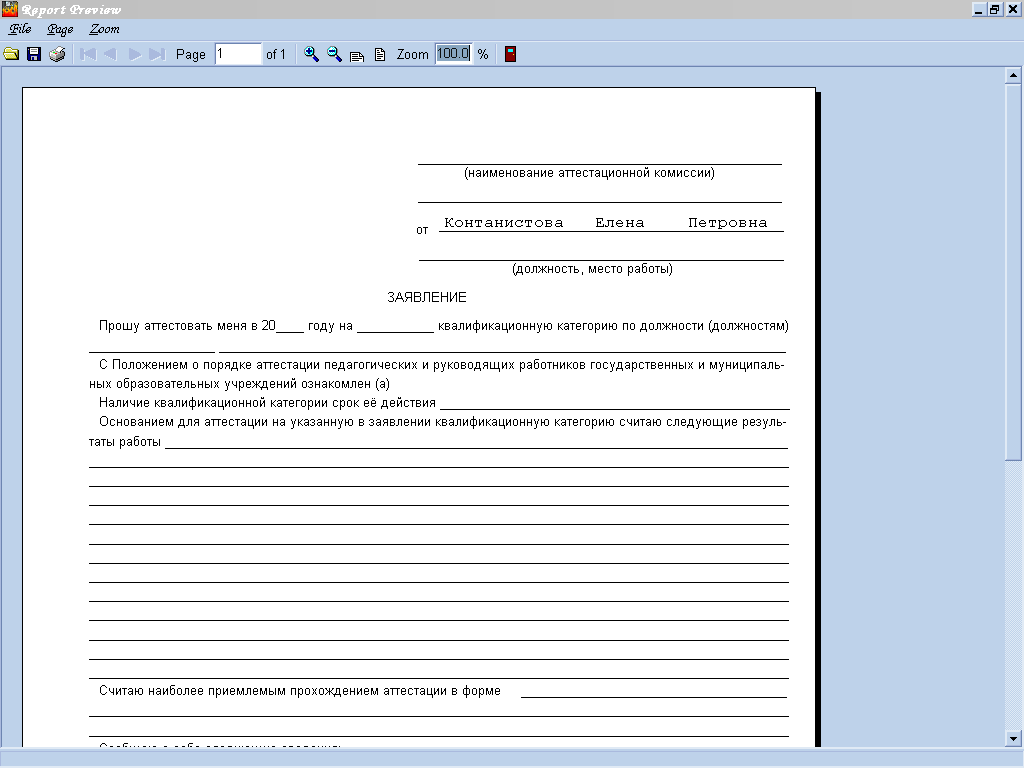Click the ЗАЯВЛЕНИЕ heading text
This screenshot has height=768, width=1024.
click(426, 297)
